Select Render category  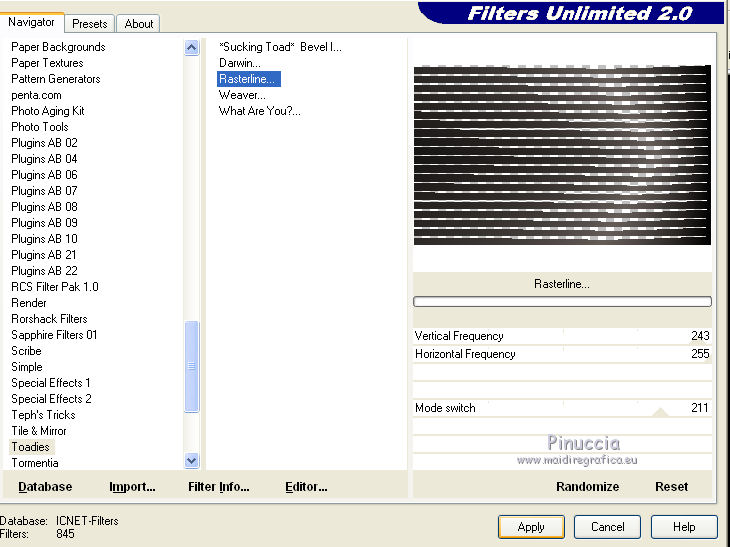tap(29, 303)
